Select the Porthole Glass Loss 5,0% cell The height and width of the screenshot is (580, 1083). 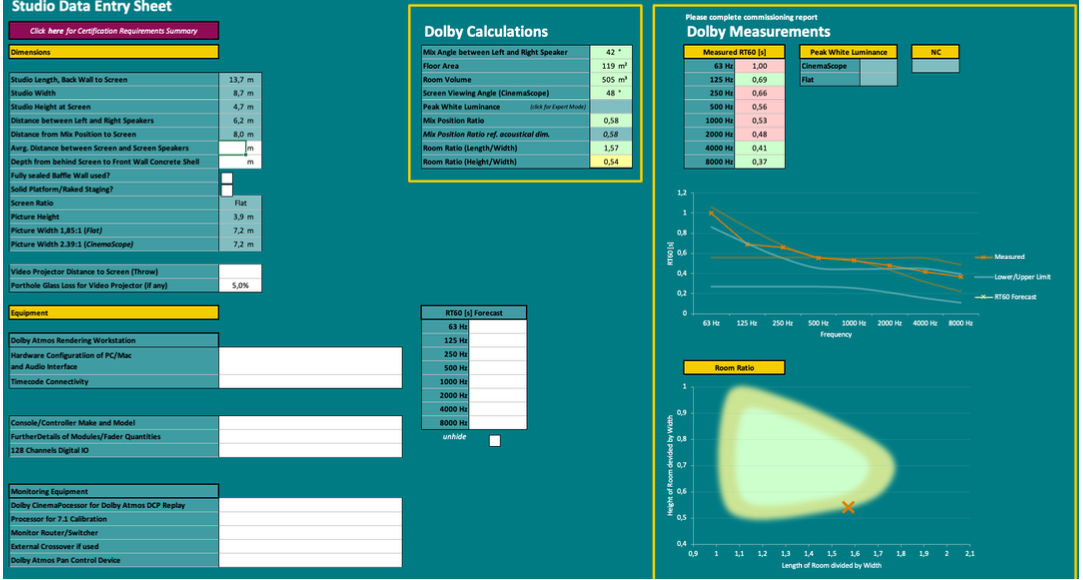coord(240,285)
